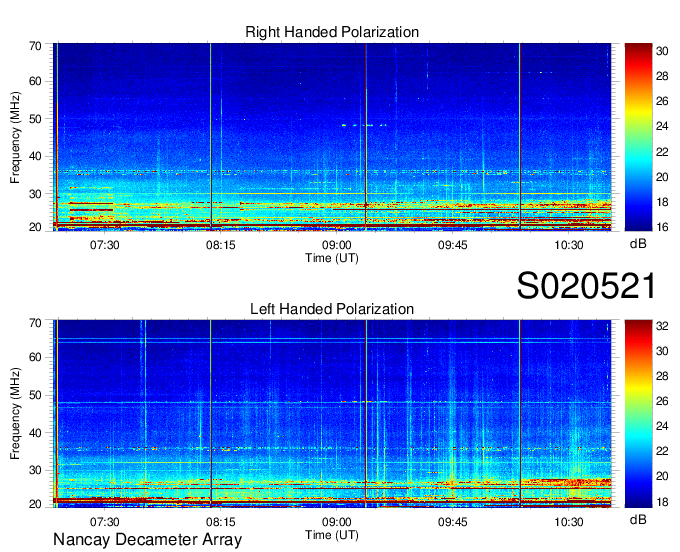The height and width of the screenshot is (552, 680).
Task: Click the Left Handed plot's color scale bar
Action: (x=638, y=414)
